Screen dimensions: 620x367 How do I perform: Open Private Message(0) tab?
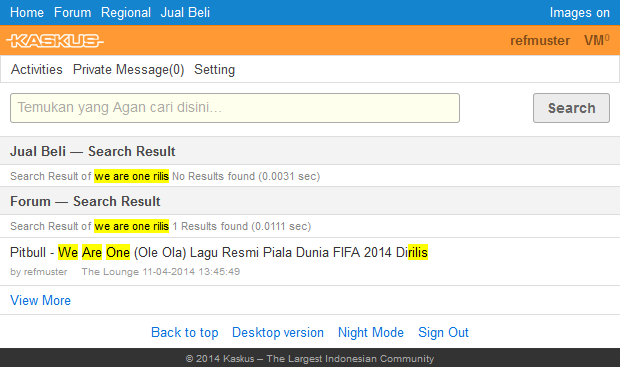coord(129,70)
